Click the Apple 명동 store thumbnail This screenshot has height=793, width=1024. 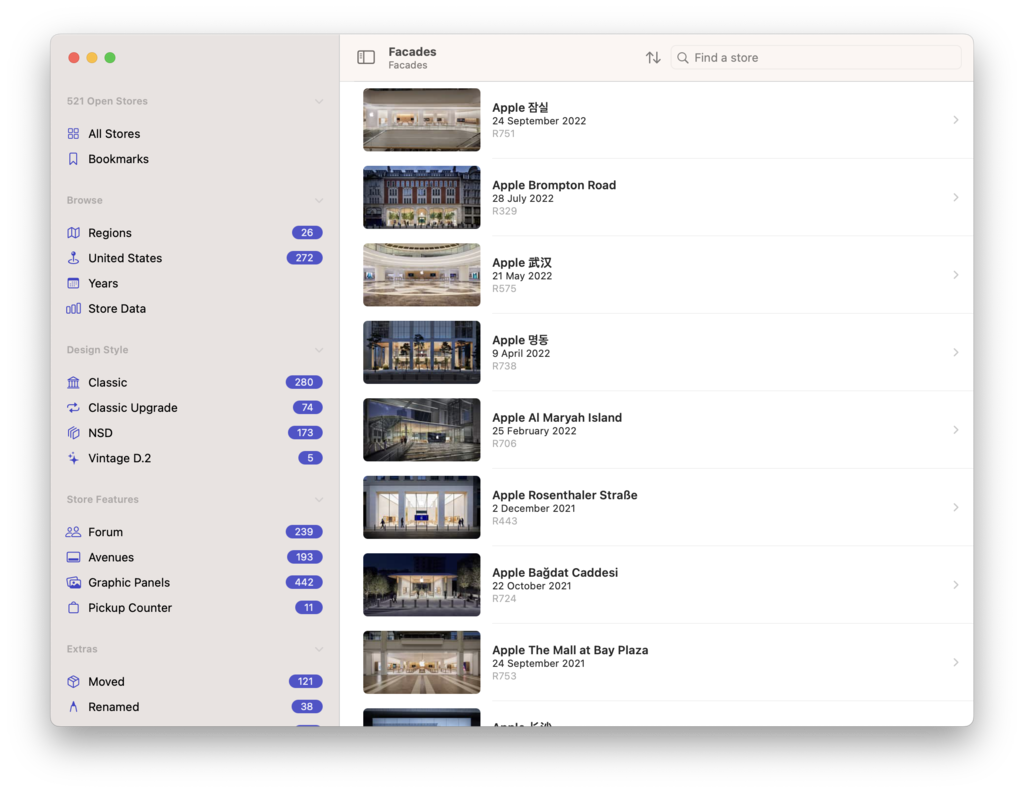click(x=421, y=352)
